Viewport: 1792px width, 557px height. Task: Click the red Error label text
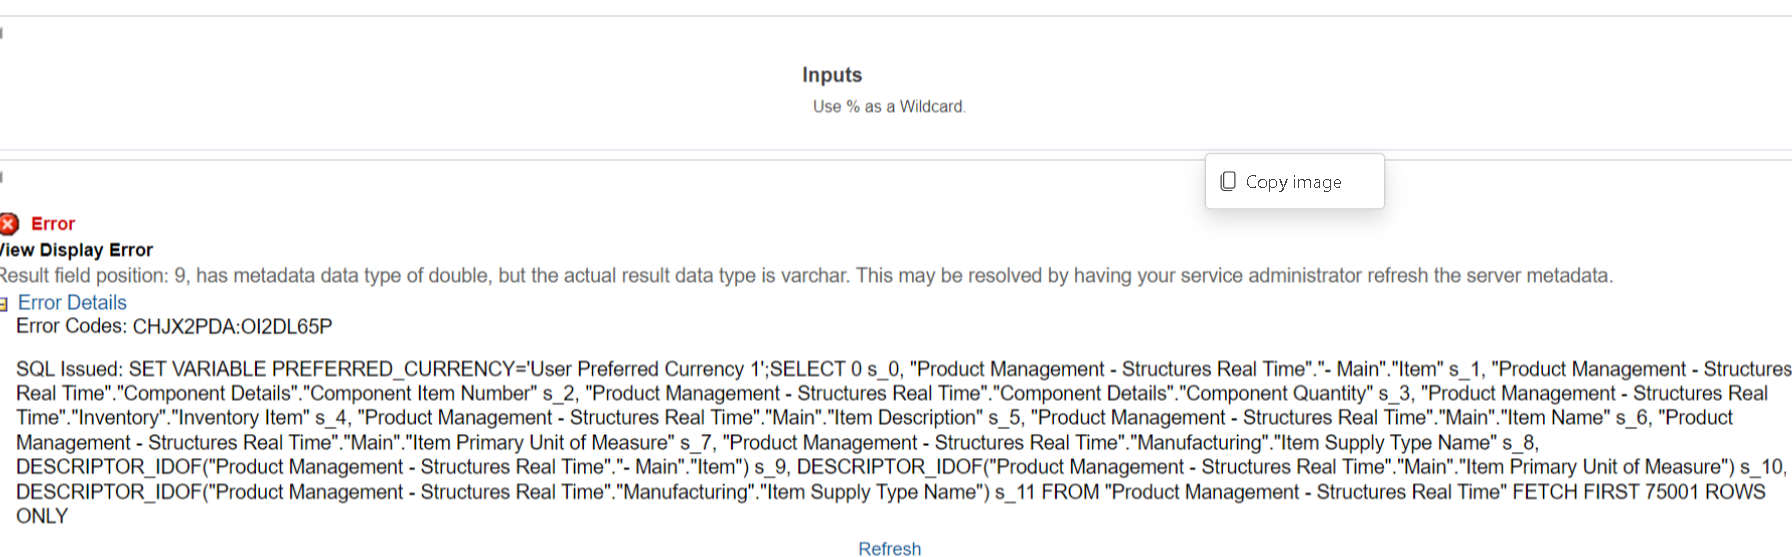click(x=53, y=224)
